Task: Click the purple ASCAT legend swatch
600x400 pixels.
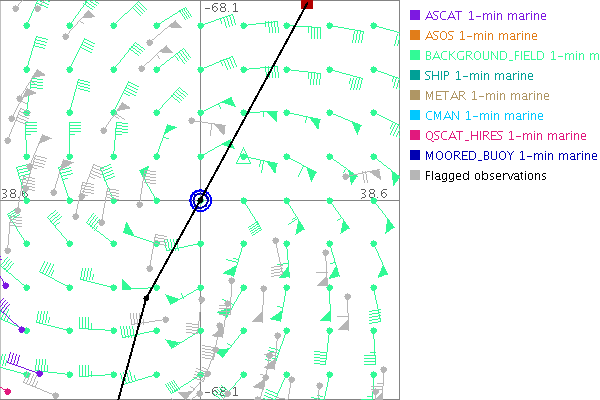Action: [x=414, y=16]
